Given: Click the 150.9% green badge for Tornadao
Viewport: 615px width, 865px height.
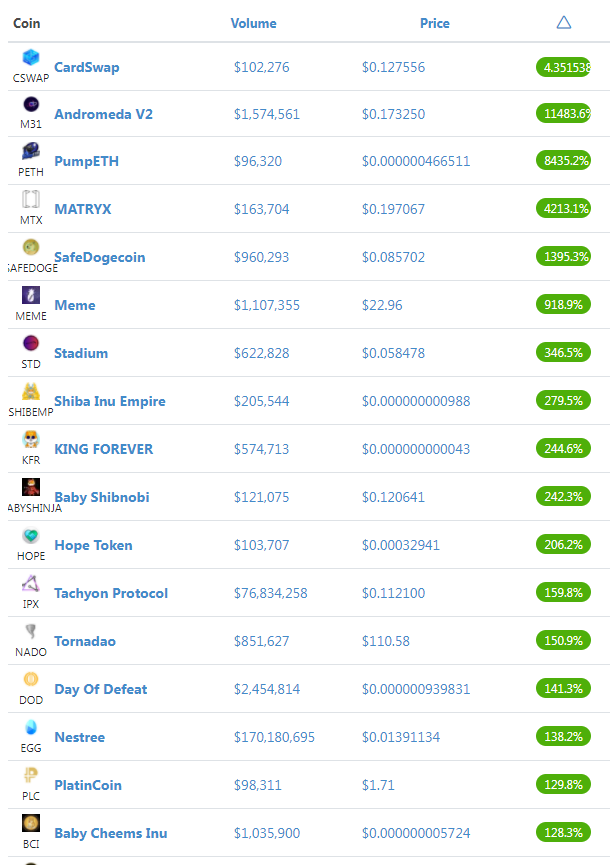Looking at the screenshot, I should (x=564, y=640).
